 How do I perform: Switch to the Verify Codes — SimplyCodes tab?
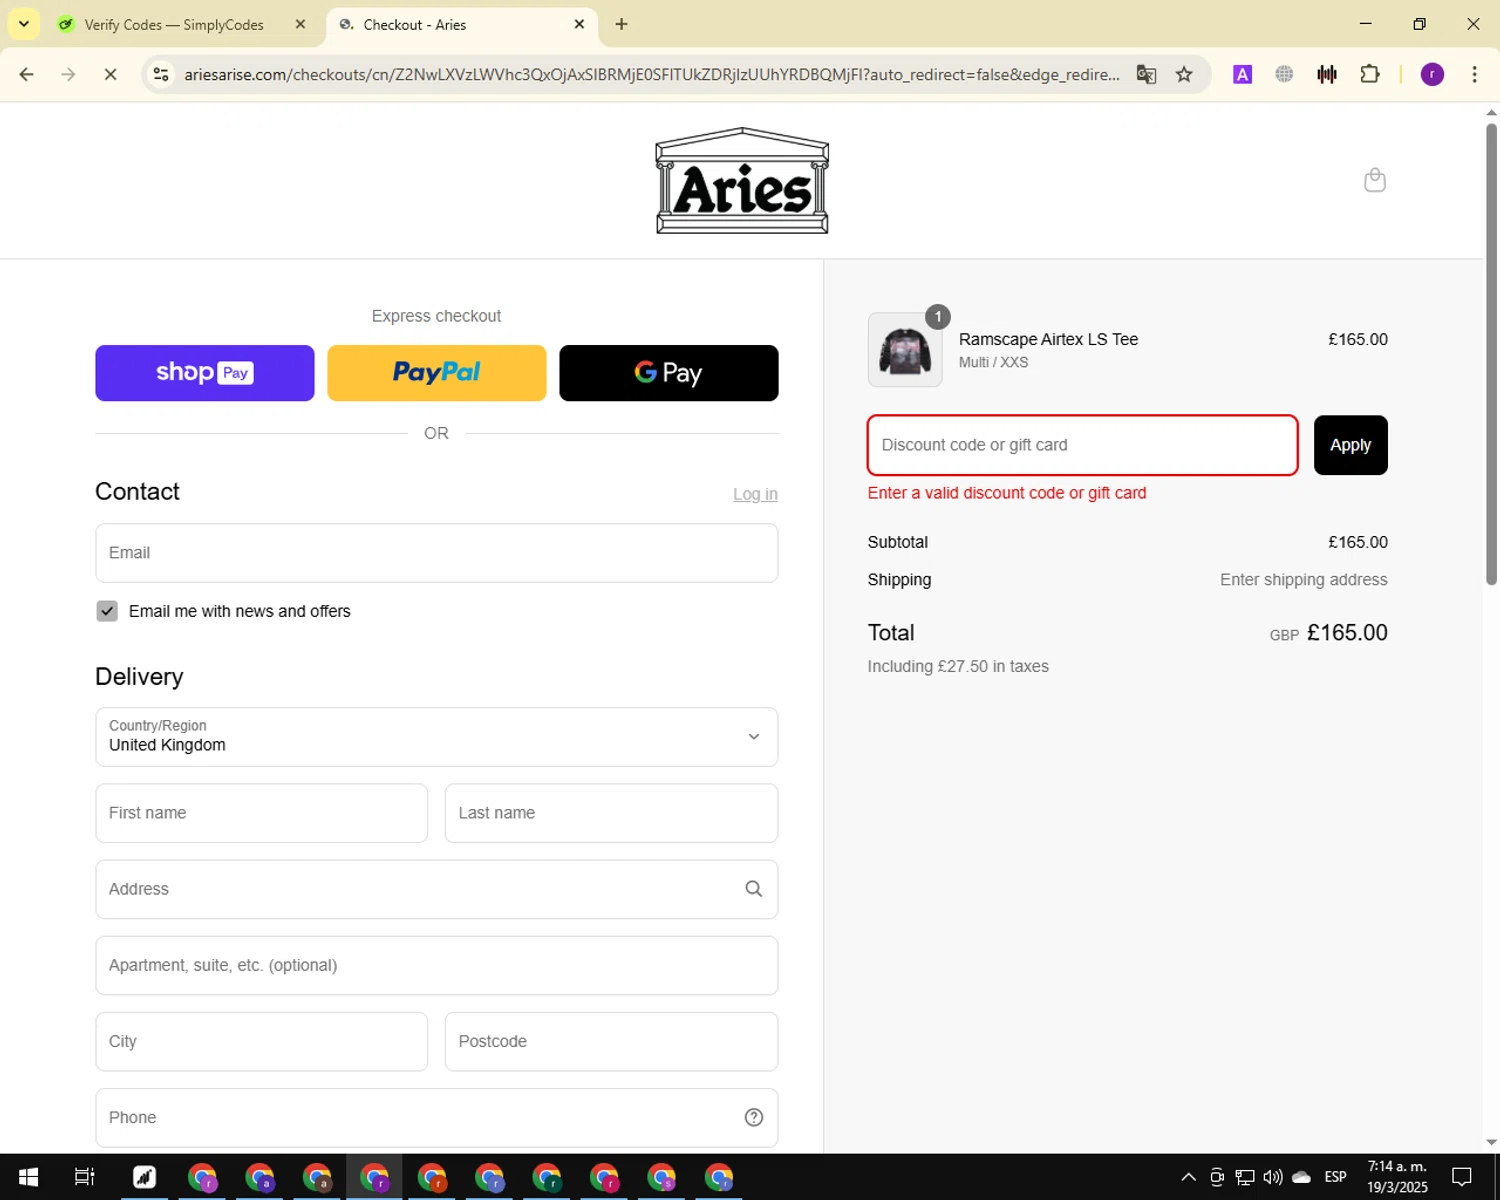174,24
